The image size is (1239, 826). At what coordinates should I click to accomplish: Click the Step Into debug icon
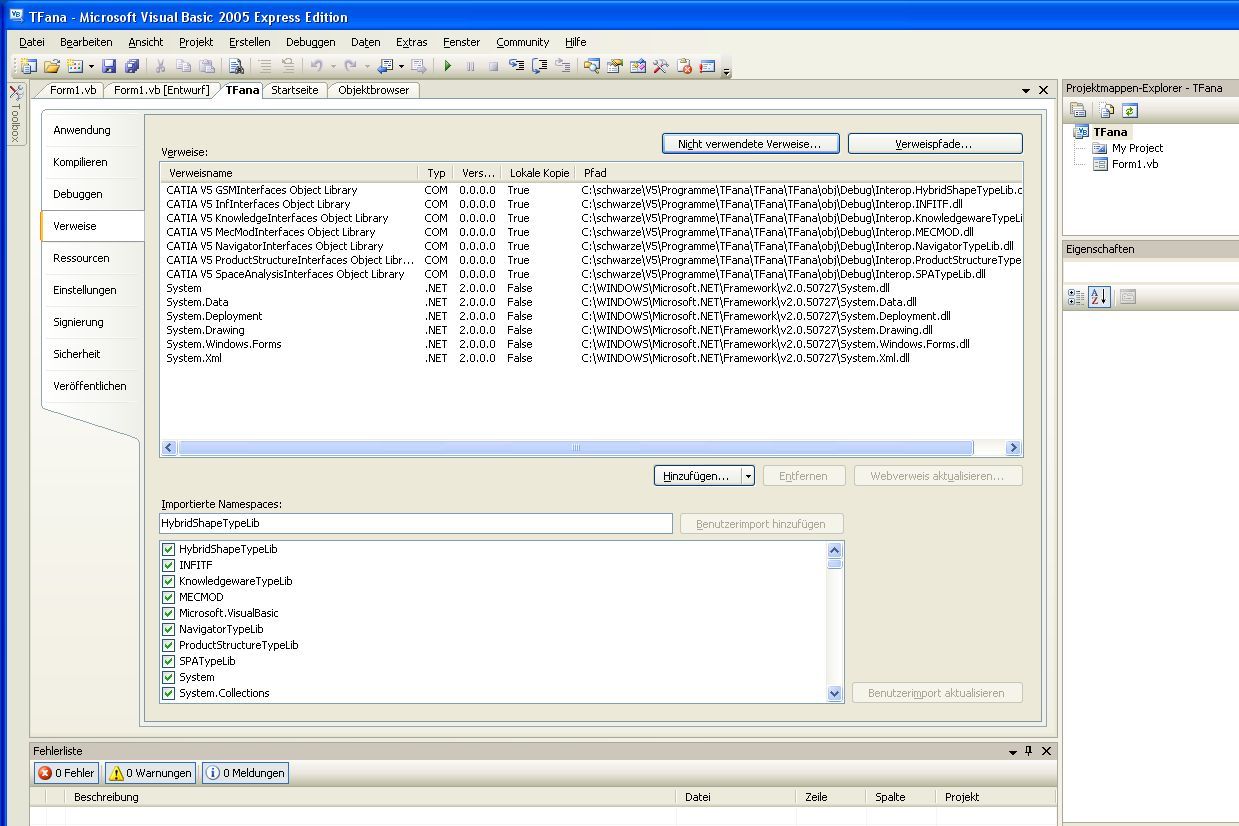pyautogui.click(x=516, y=67)
